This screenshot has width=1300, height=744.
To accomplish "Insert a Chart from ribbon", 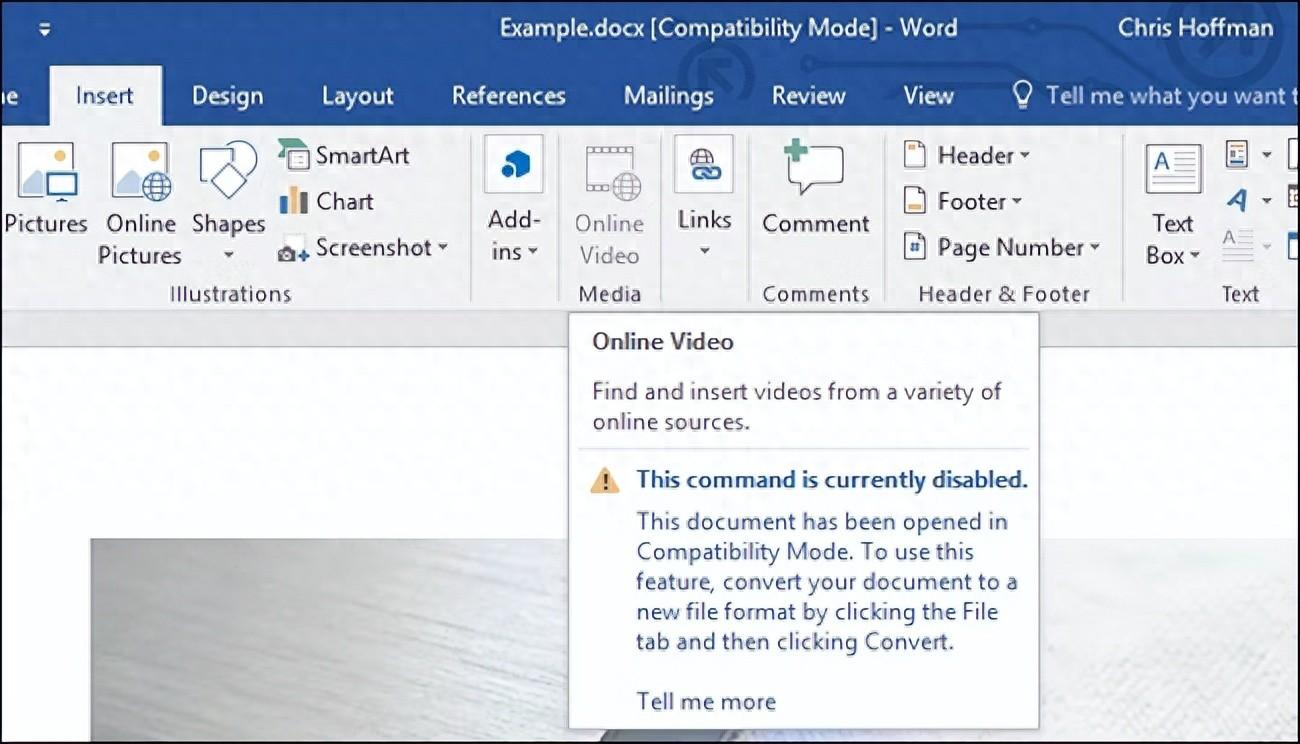I will click(x=328, y=201).
